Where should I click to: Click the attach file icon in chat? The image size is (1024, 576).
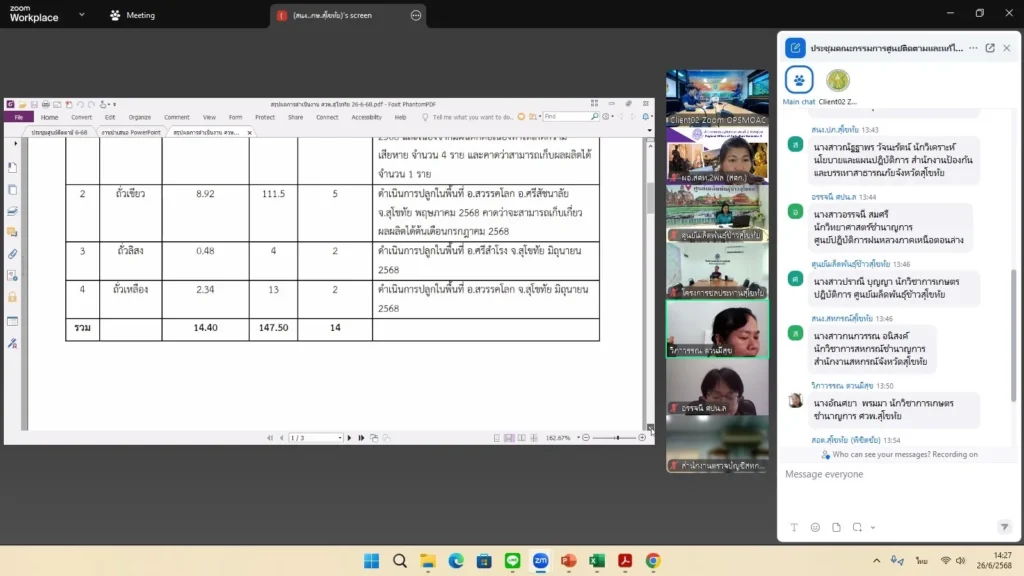[836, 528]
